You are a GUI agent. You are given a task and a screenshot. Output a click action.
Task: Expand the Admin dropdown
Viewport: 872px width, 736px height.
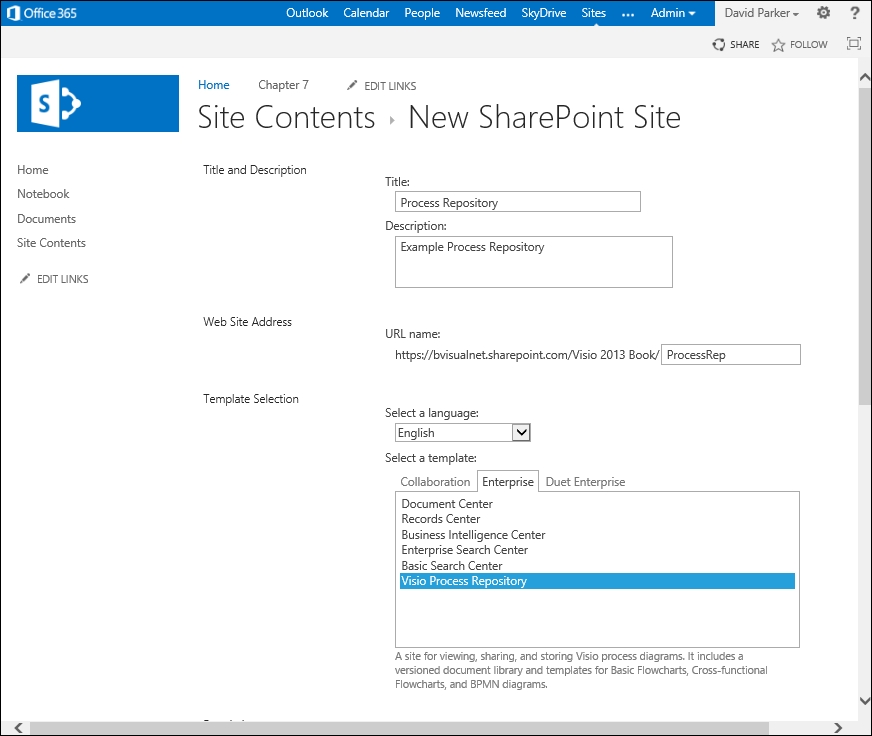click(673, 13)
